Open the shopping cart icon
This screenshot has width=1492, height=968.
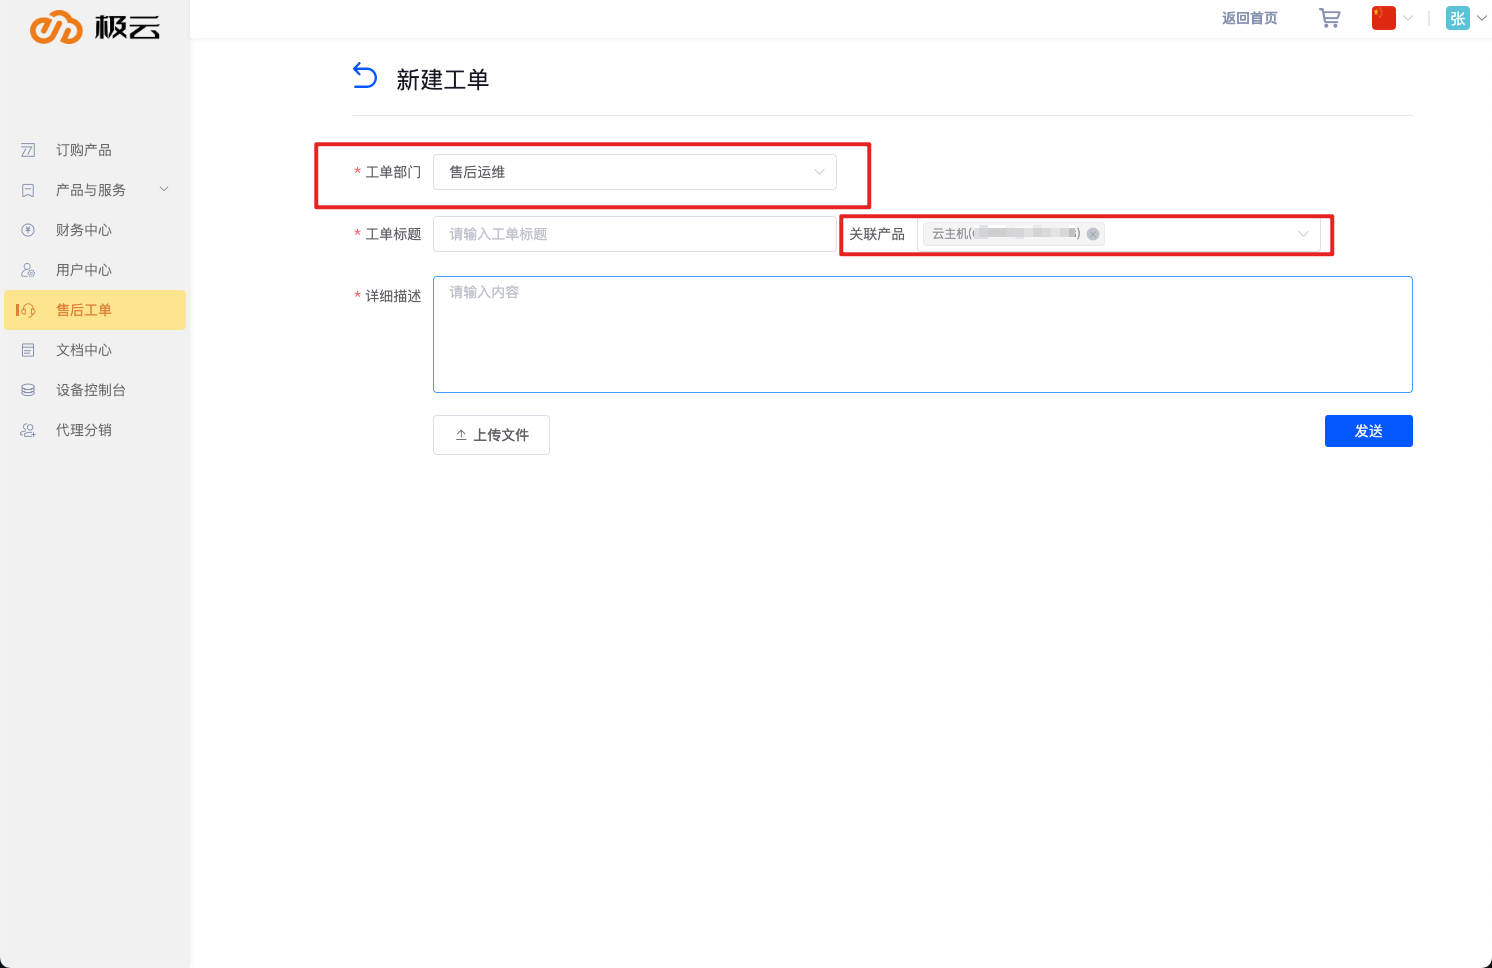point(1329,18)
